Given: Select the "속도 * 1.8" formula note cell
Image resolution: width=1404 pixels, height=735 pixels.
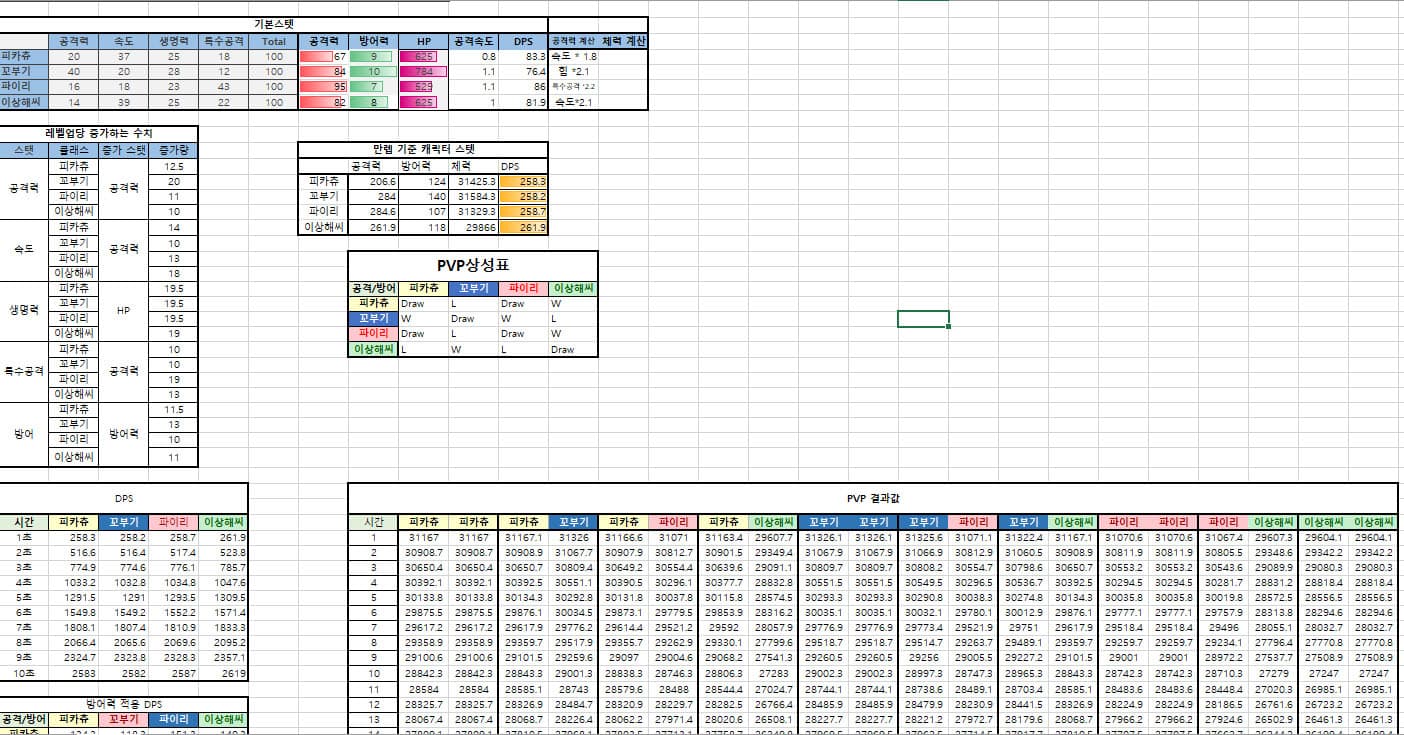Looking at the screenshot, I should [x=573, y=57].
